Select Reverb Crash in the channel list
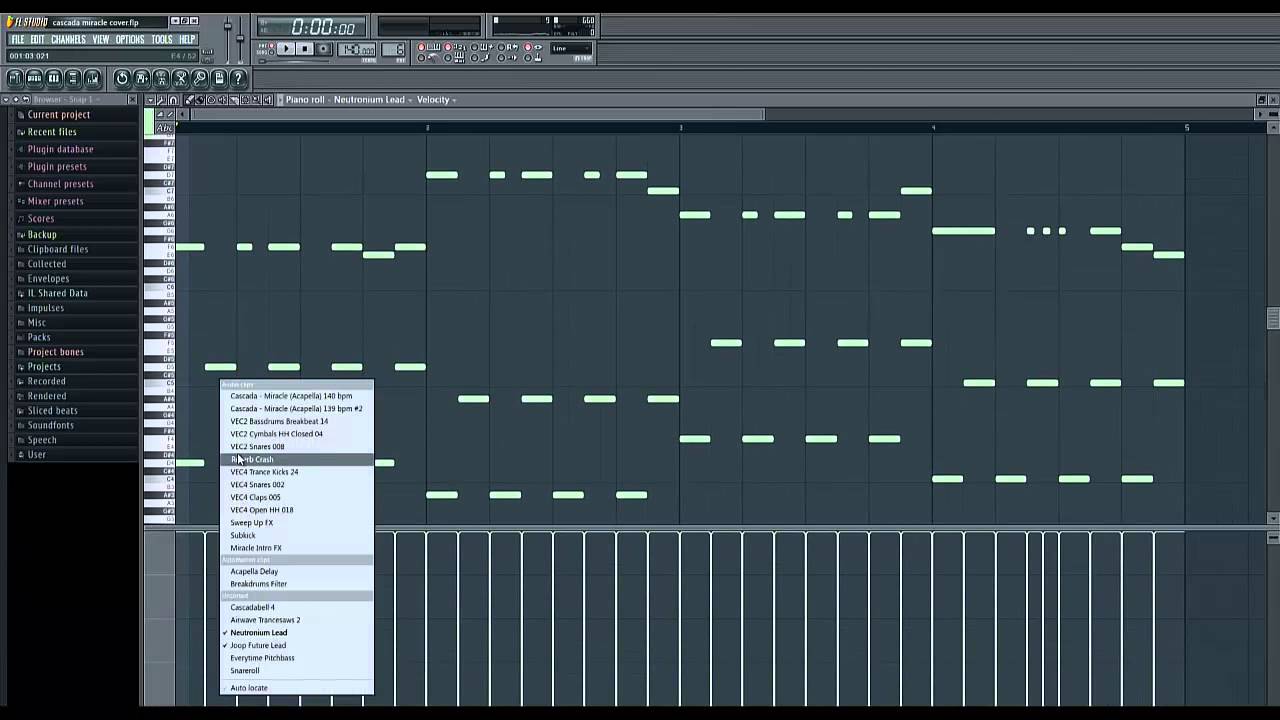 coord(297,459)
